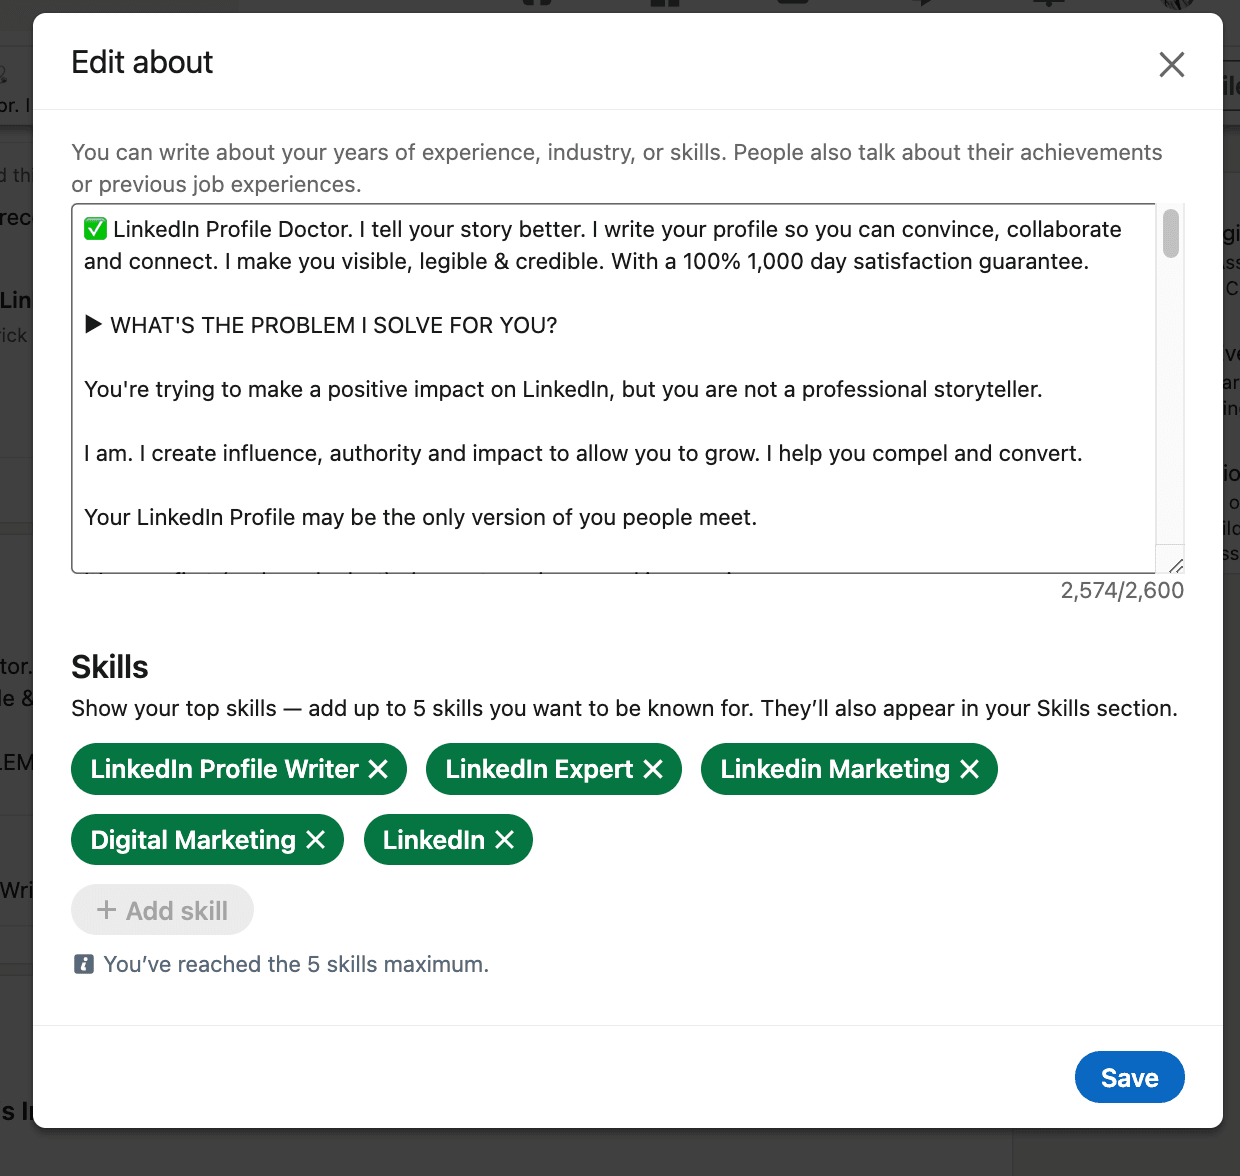Image resolution: width=1240 pixels, height=1176 pixels.
Task: Remove the LinkedIn skill chip
Action: tap(505, 840)
